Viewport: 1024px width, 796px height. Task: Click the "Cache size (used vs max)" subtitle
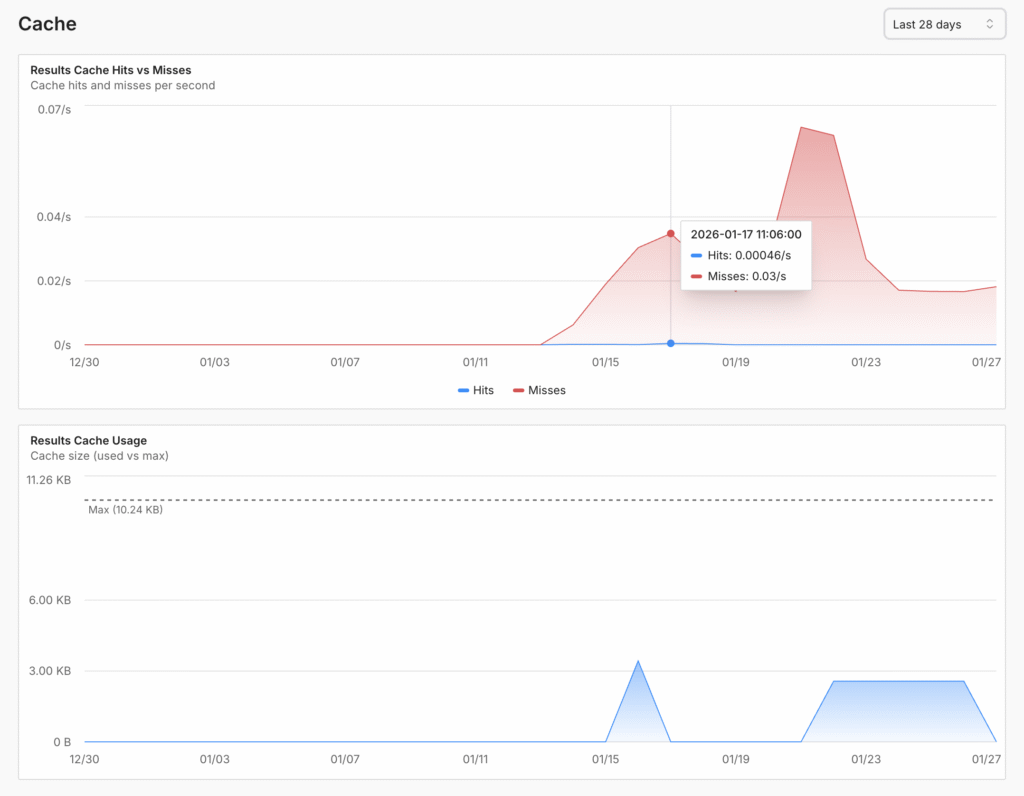99,456
